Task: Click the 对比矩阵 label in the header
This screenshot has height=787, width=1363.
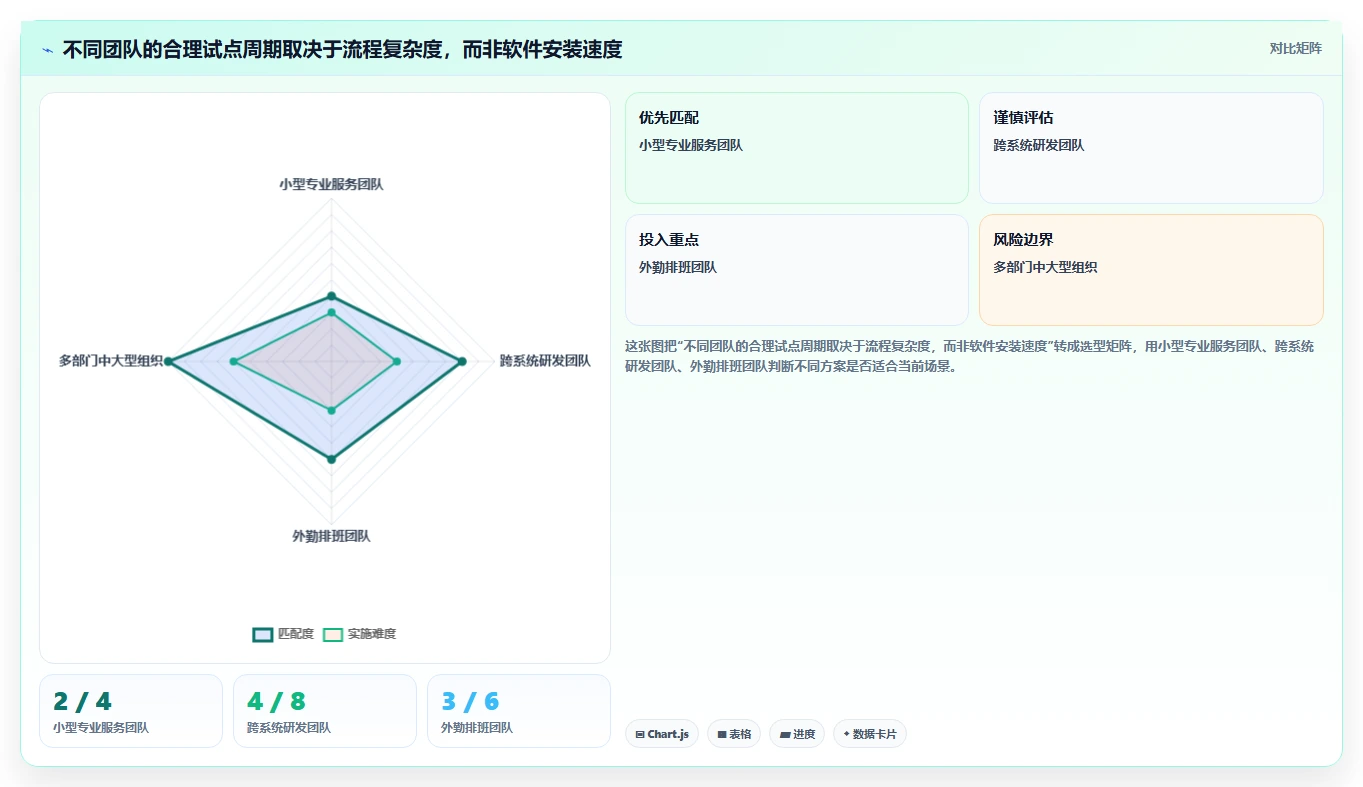Action: pos(1295,48)
